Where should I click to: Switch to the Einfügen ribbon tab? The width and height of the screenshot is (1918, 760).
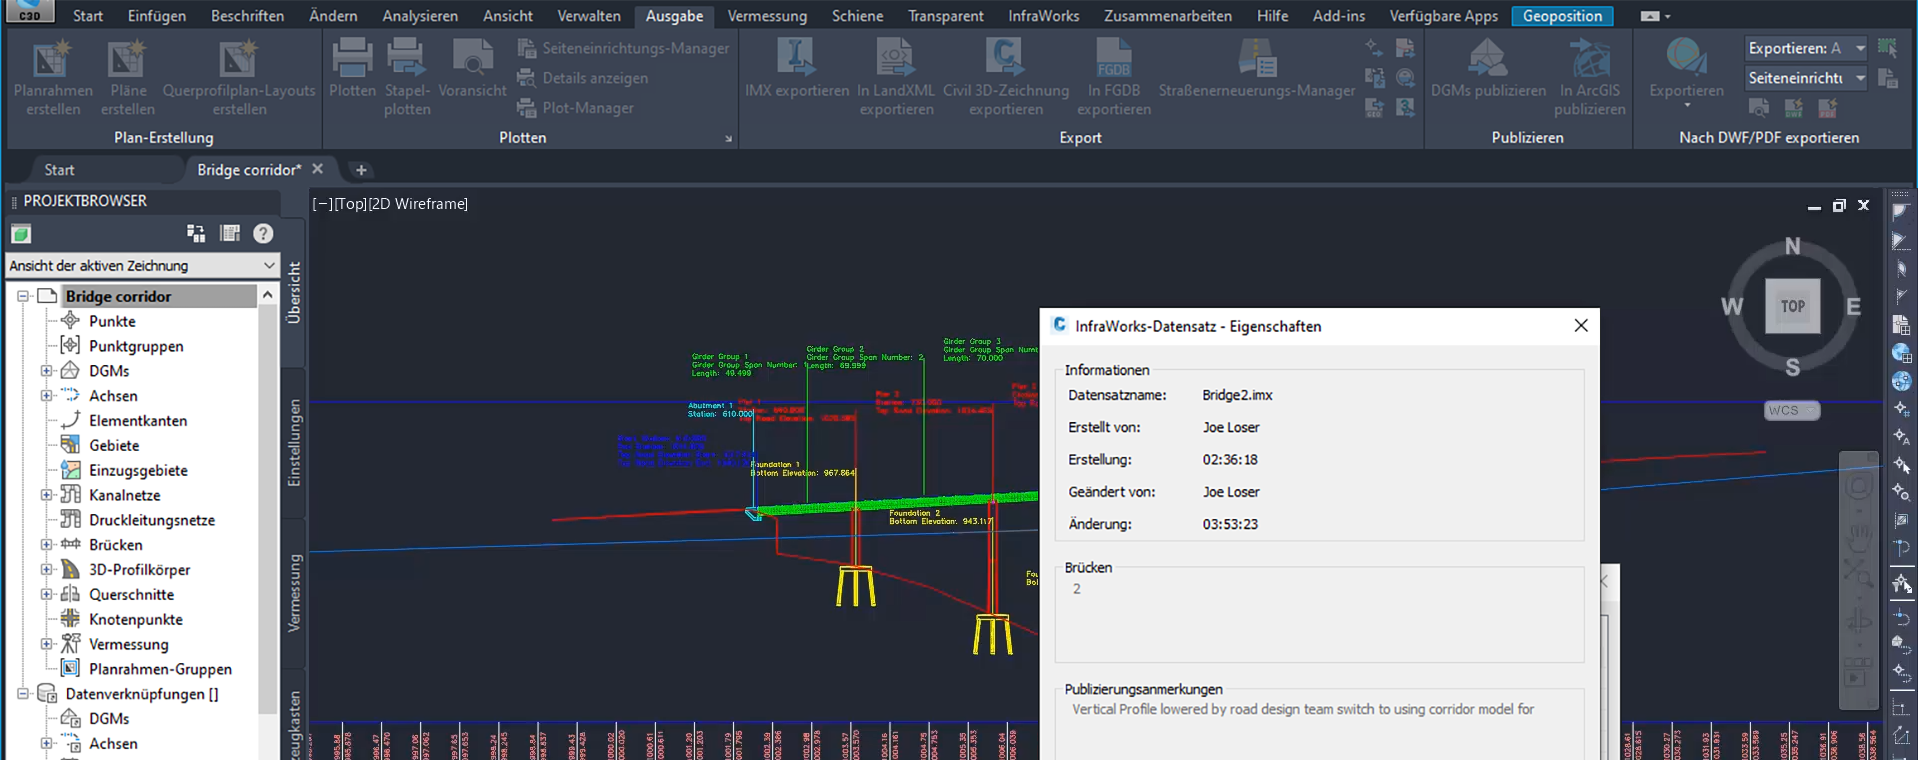pos(156,16)
